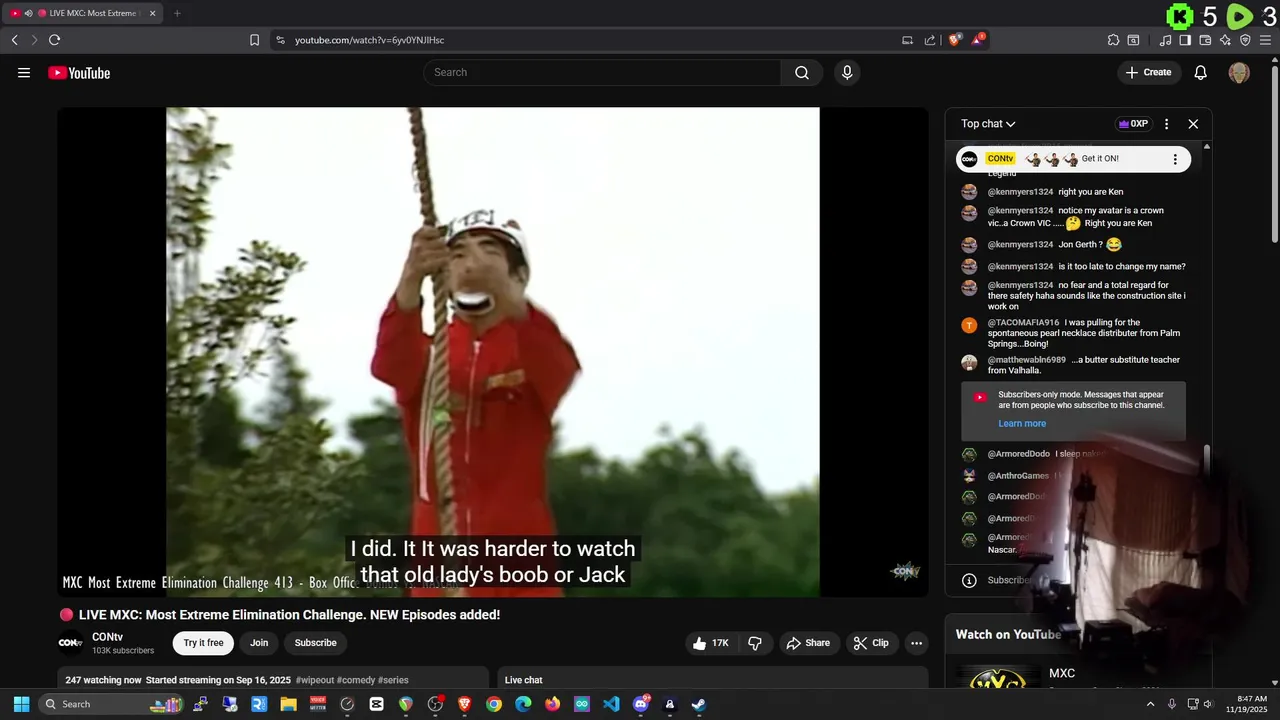Screen dimensions: 1280x720
Task: Open the Brave playlist music icon
Action: pyautogui.click(x=1165, y=40)
